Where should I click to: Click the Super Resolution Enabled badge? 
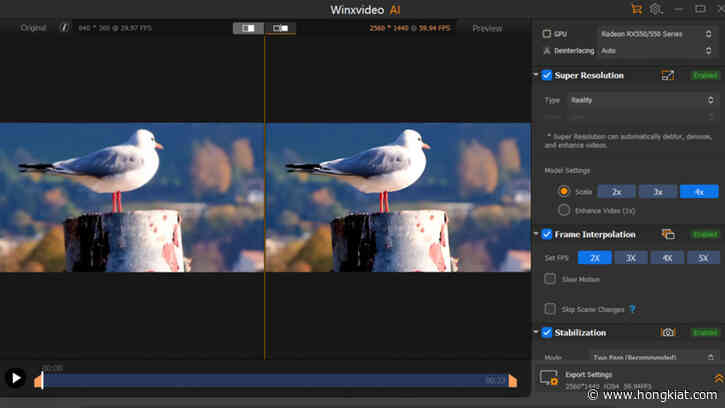point(705,75)
